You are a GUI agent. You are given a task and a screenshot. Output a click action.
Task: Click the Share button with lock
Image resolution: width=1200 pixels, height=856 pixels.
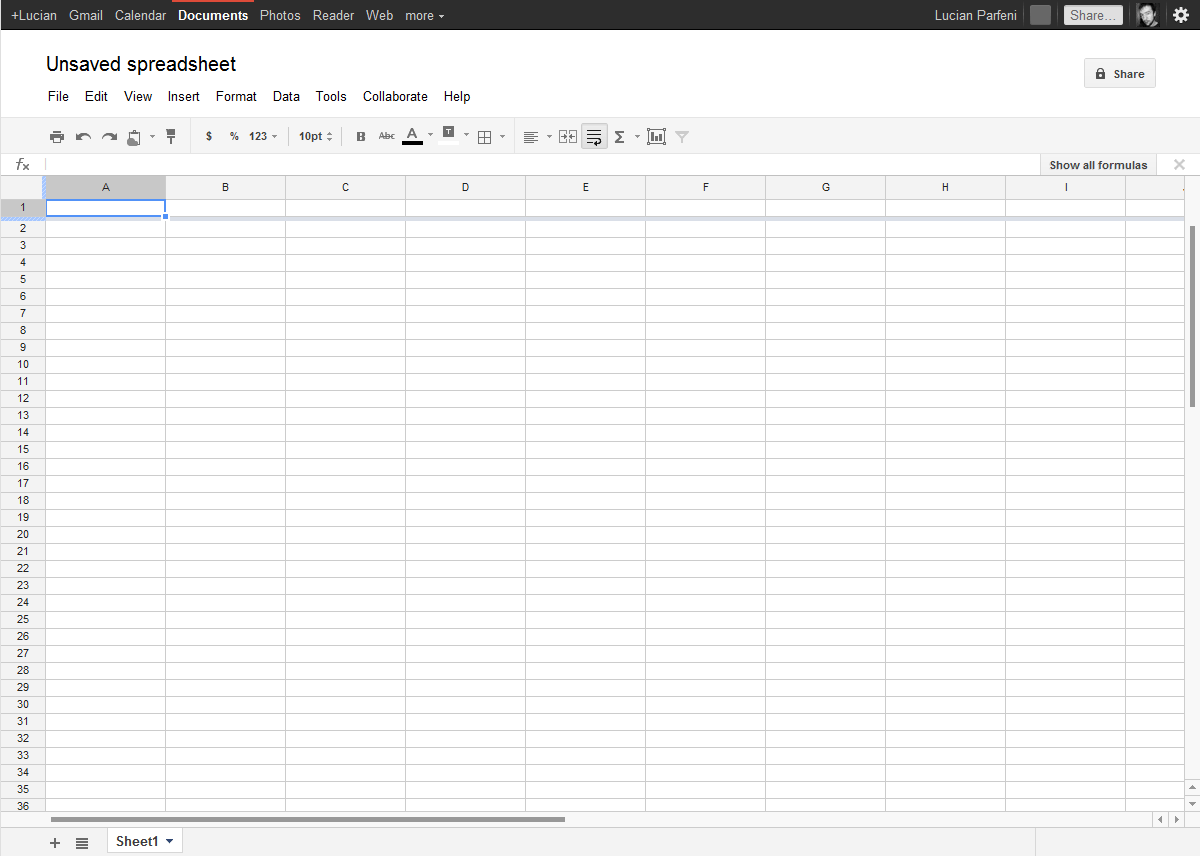point(1119,74)
